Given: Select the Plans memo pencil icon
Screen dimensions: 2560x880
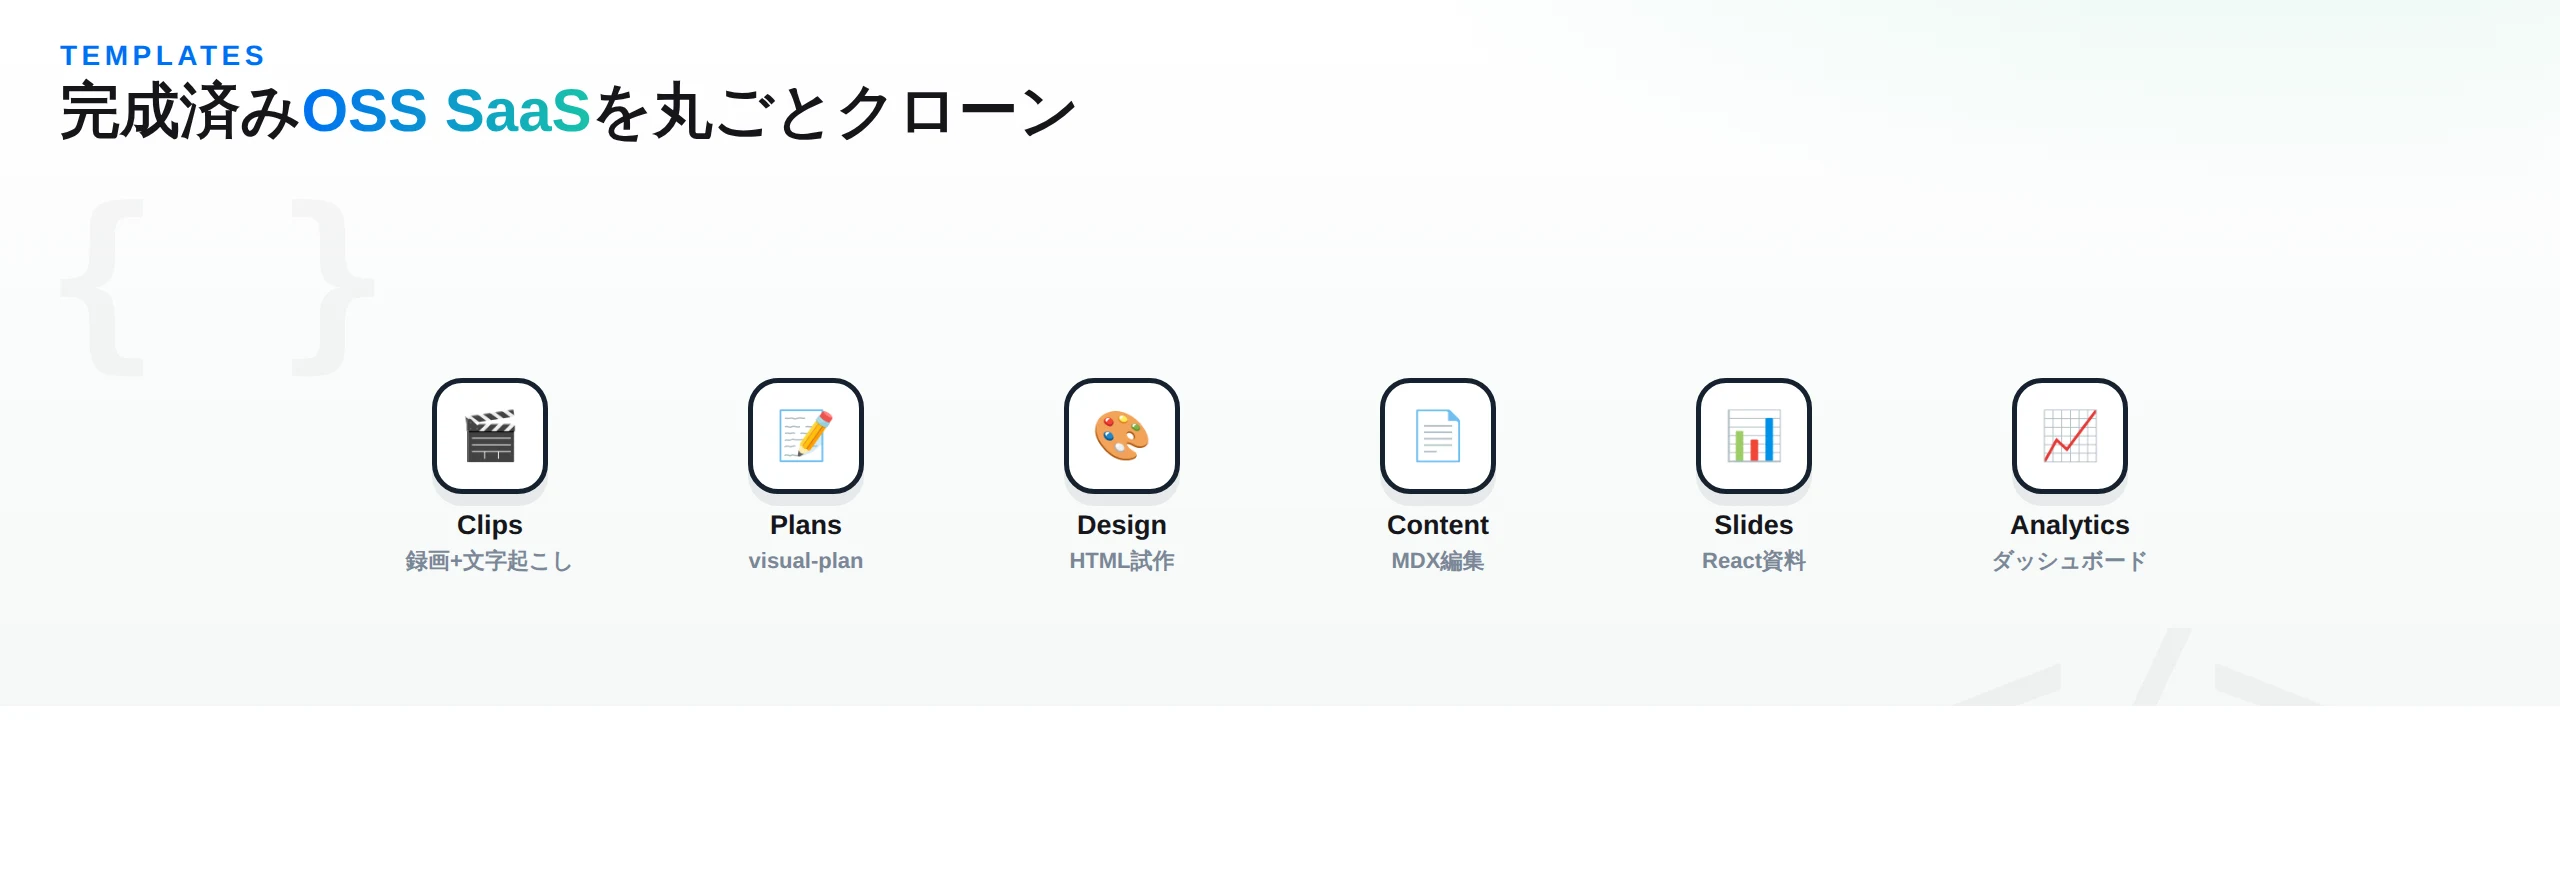Looking at the screenshot, I should click(806, 436).
